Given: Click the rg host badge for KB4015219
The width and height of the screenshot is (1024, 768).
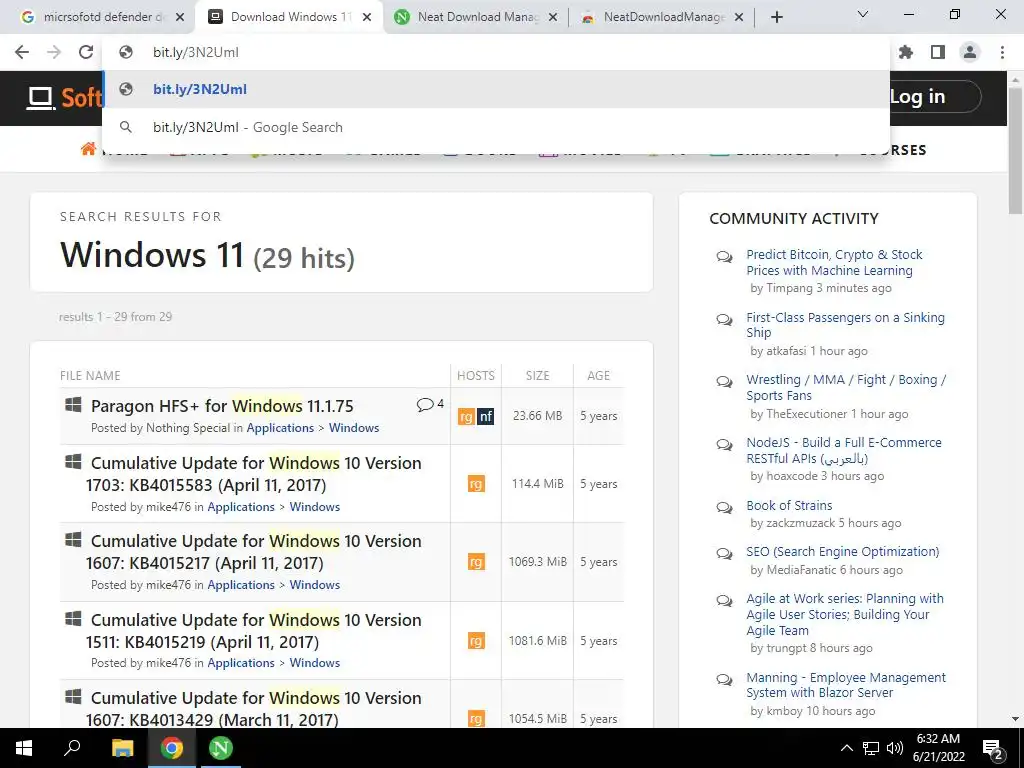Looking at the screenshot, I should 476,641.
